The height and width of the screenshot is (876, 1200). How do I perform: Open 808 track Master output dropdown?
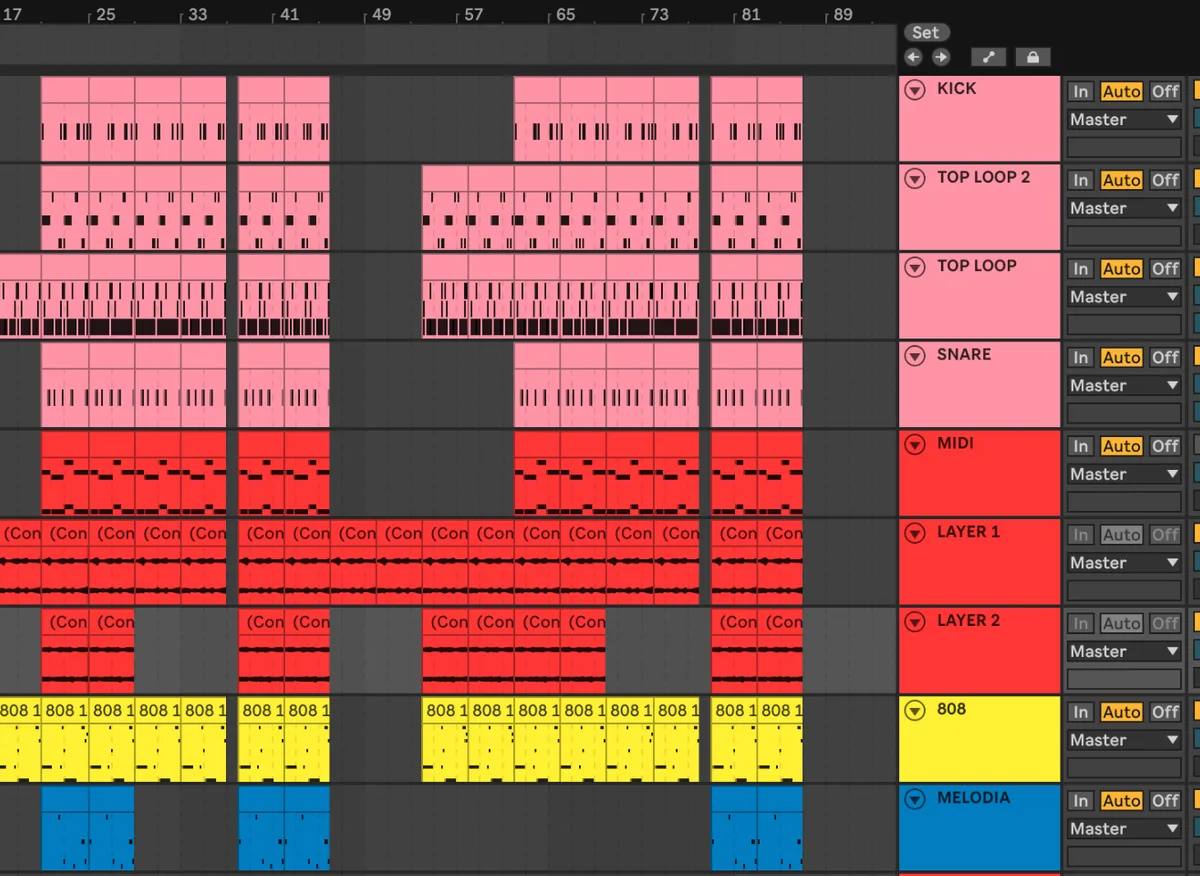pyautogui.click(x=1124, y=740)
